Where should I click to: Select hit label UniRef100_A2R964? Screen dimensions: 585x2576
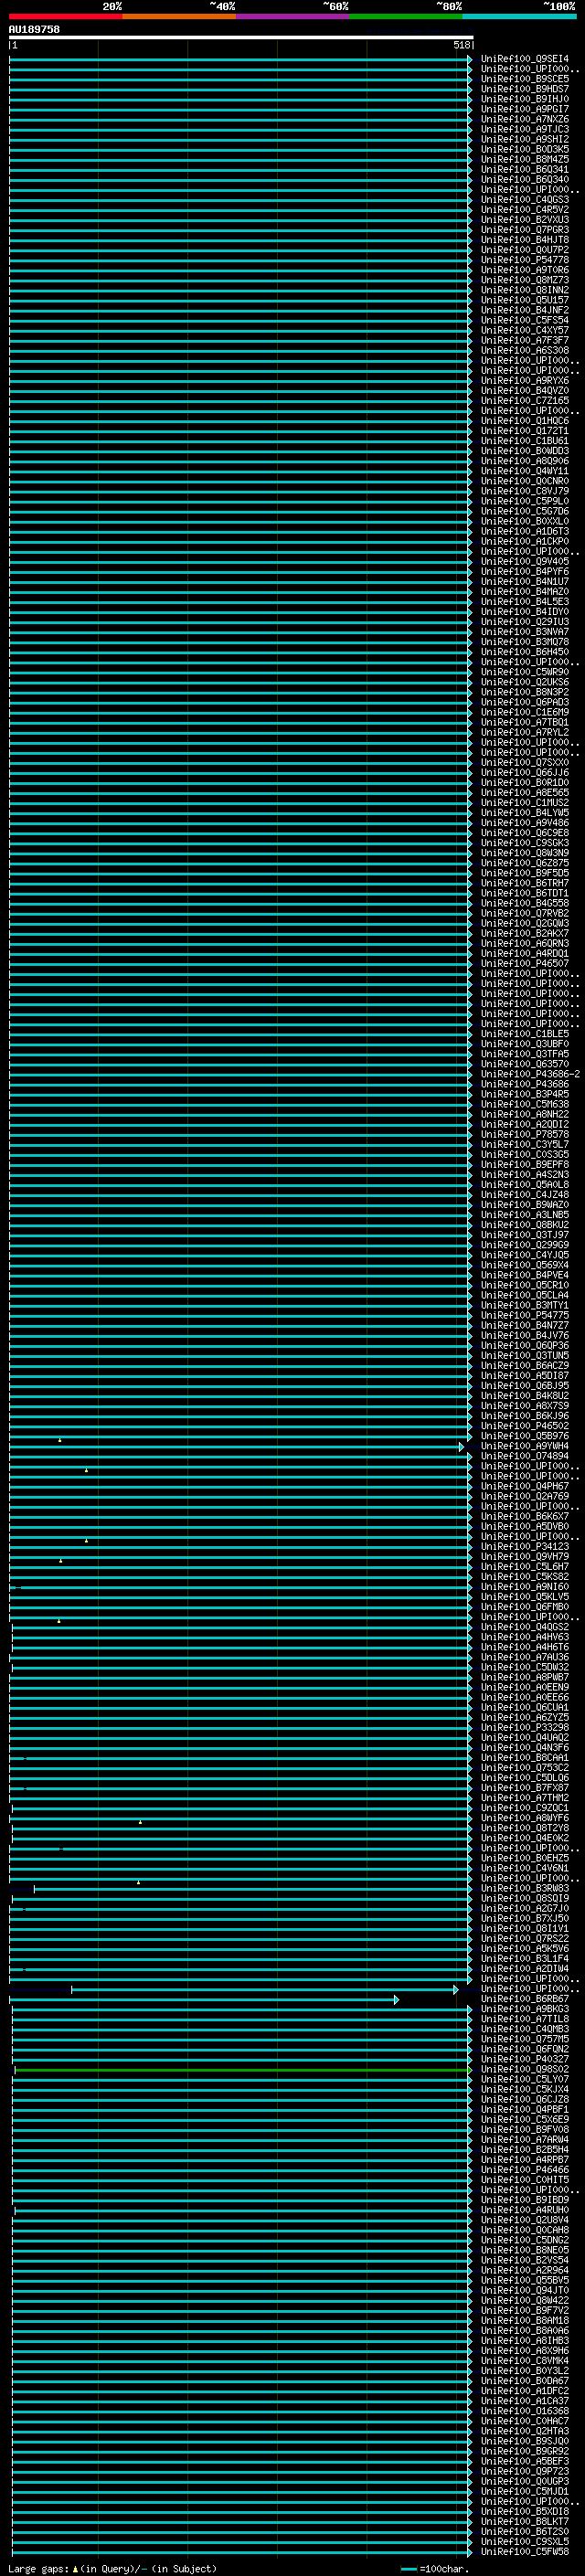coord(525,2270)
